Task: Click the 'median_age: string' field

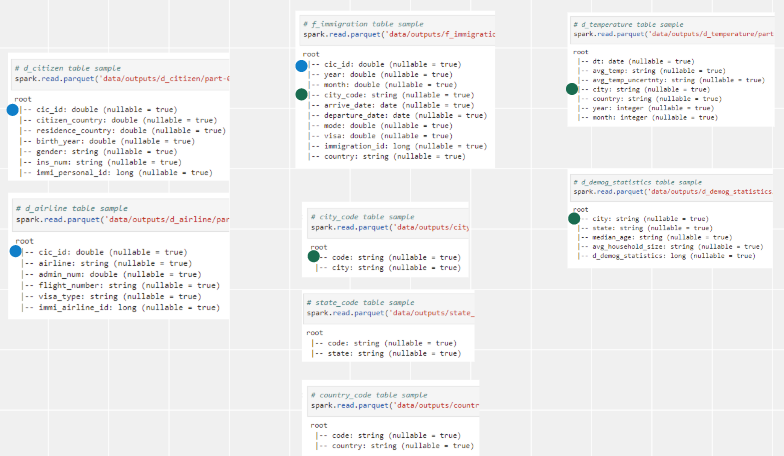Action: pos(656,238)
